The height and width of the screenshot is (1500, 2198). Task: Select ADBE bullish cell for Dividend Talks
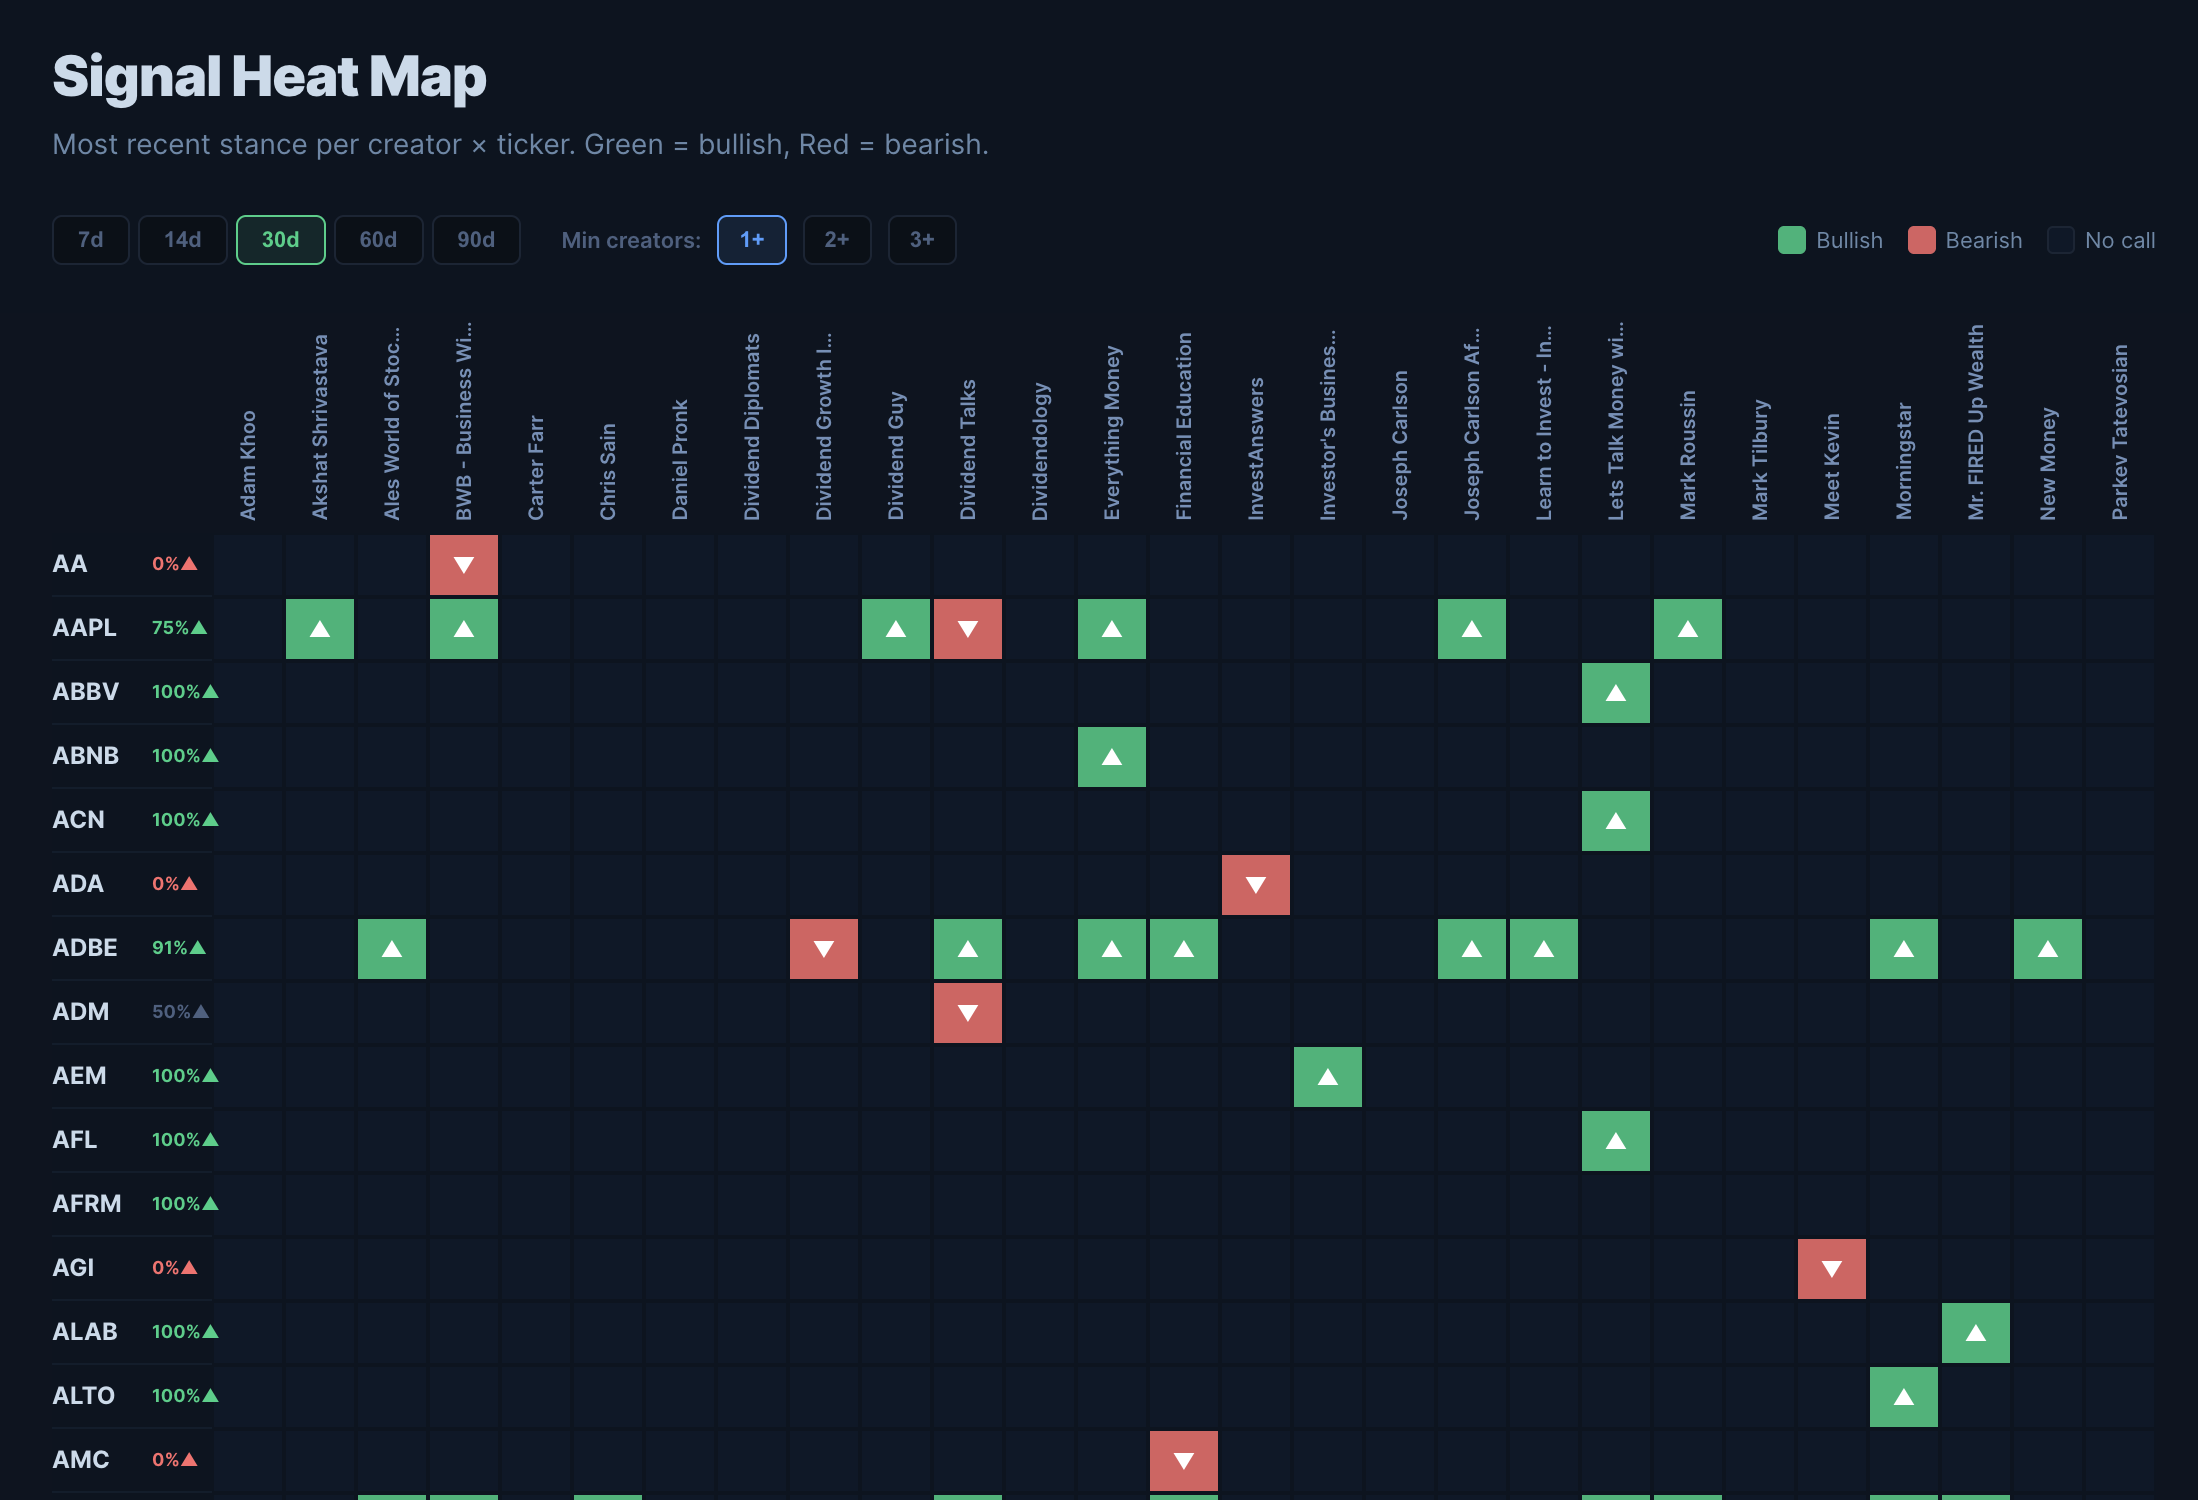pyautogui.click(x=968, y=949)
